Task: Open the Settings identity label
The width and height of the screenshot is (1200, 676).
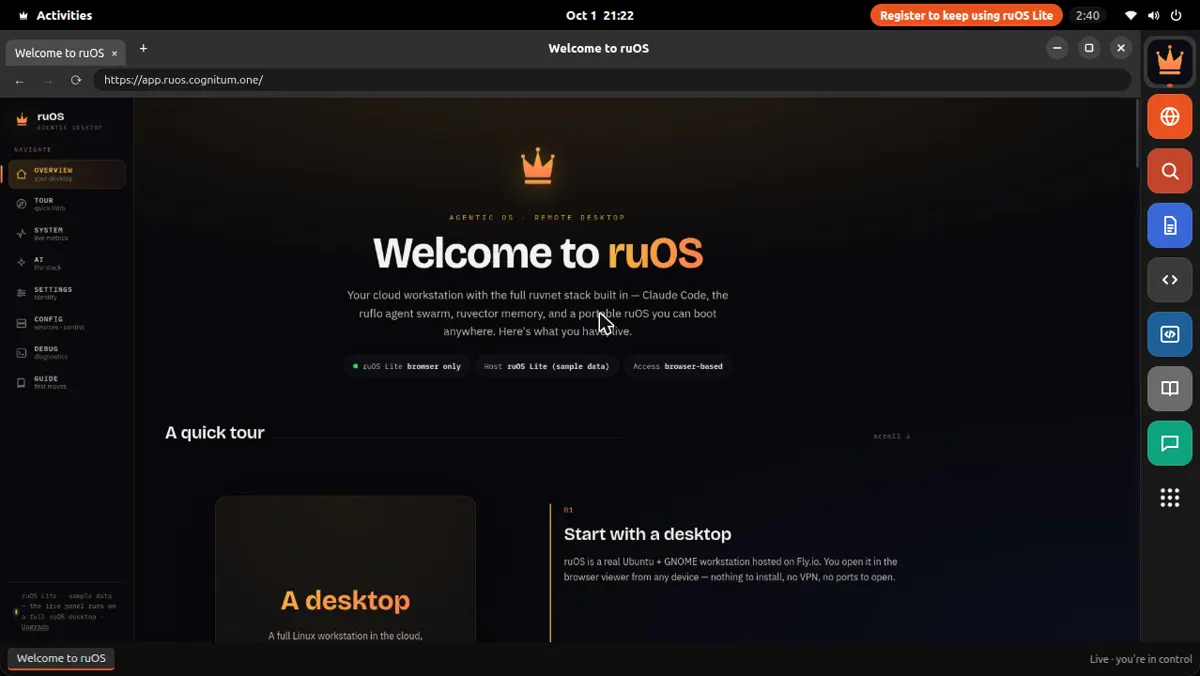Action: (x=53, y=293)
